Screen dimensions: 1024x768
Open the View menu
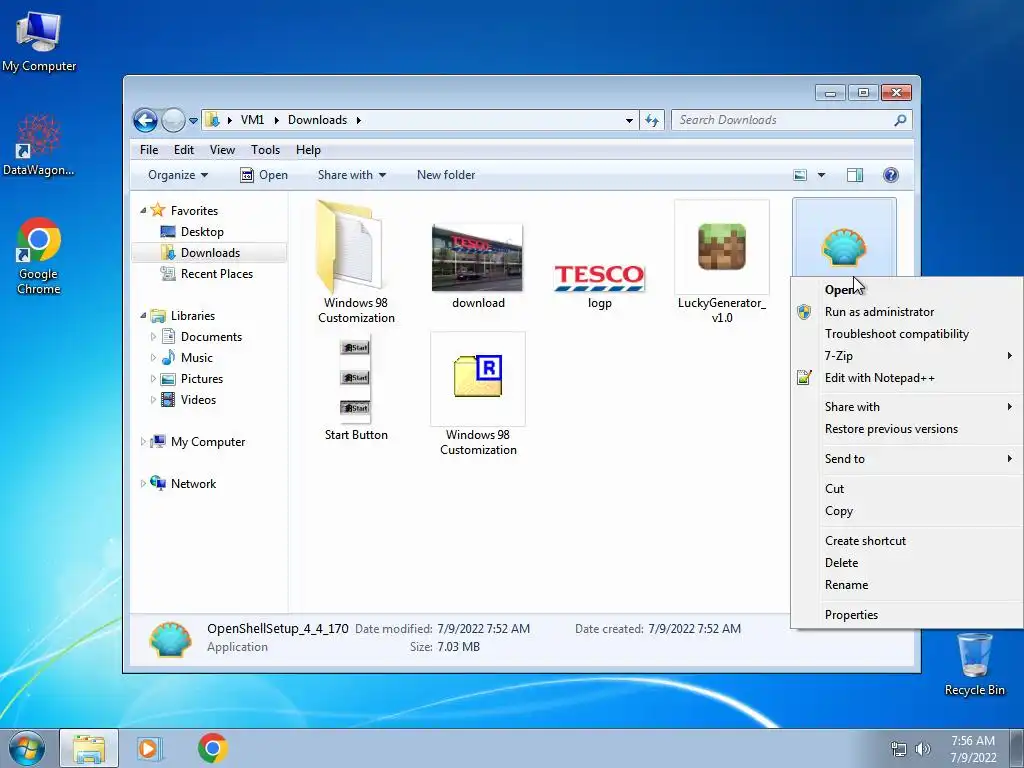[222, 150]
